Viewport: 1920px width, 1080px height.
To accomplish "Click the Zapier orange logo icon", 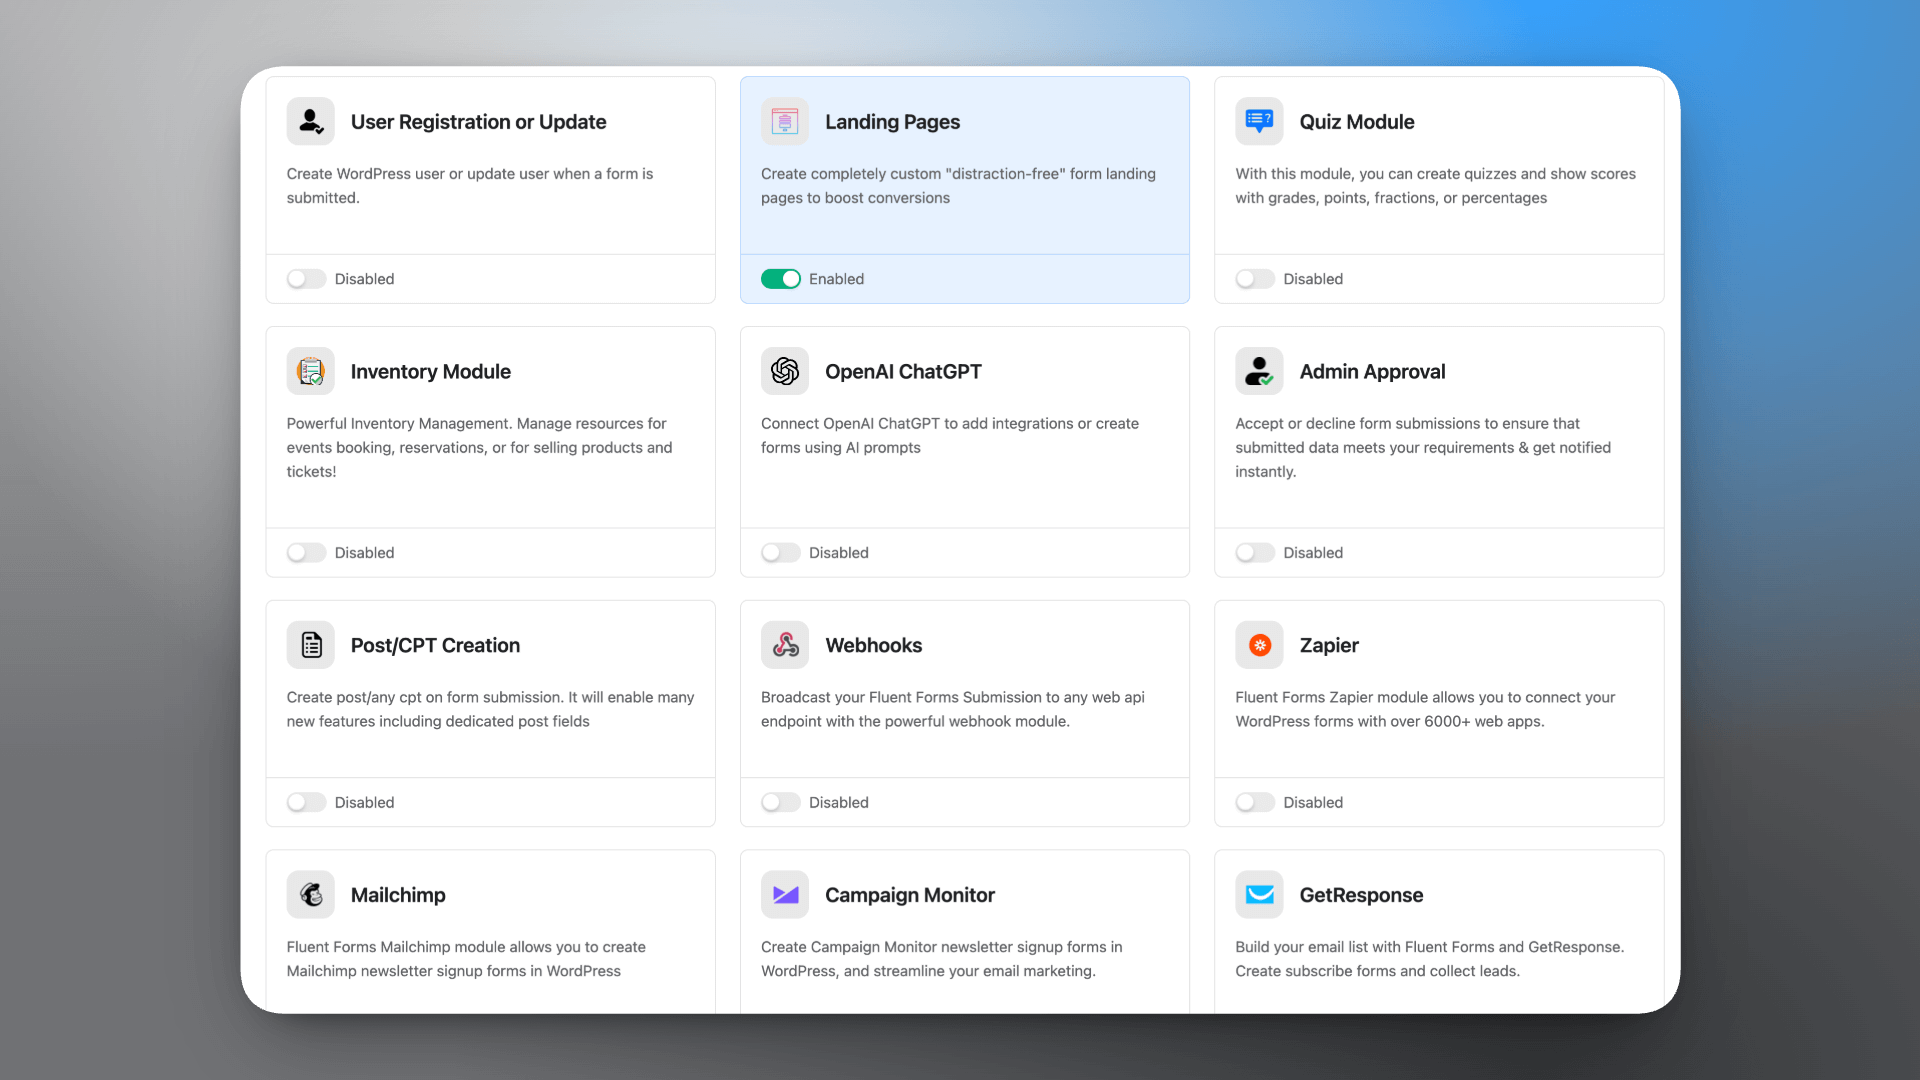I will click(x=1259, y=645).
